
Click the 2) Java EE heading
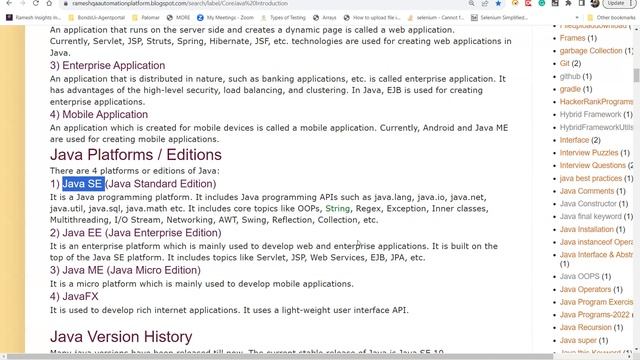(136, 233)
